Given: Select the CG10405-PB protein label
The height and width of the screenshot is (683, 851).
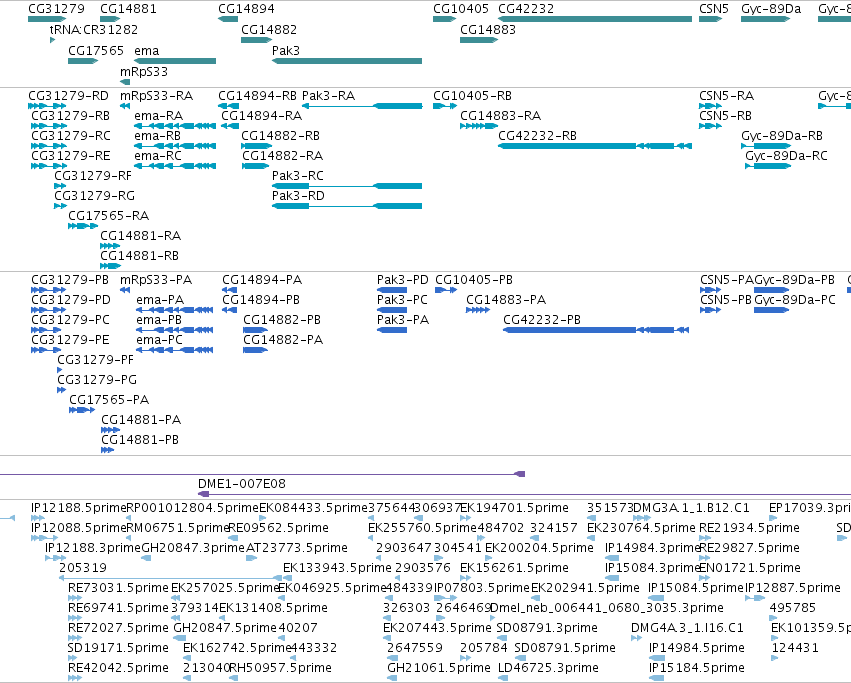Looking at the screenshot, I should 474,280.
